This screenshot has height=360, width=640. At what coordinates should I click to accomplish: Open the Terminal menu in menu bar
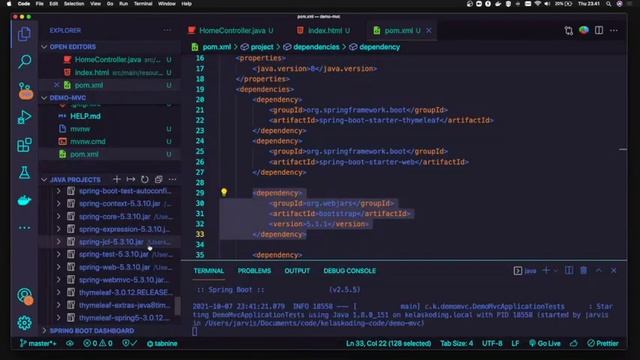click(x=143, y=4)
